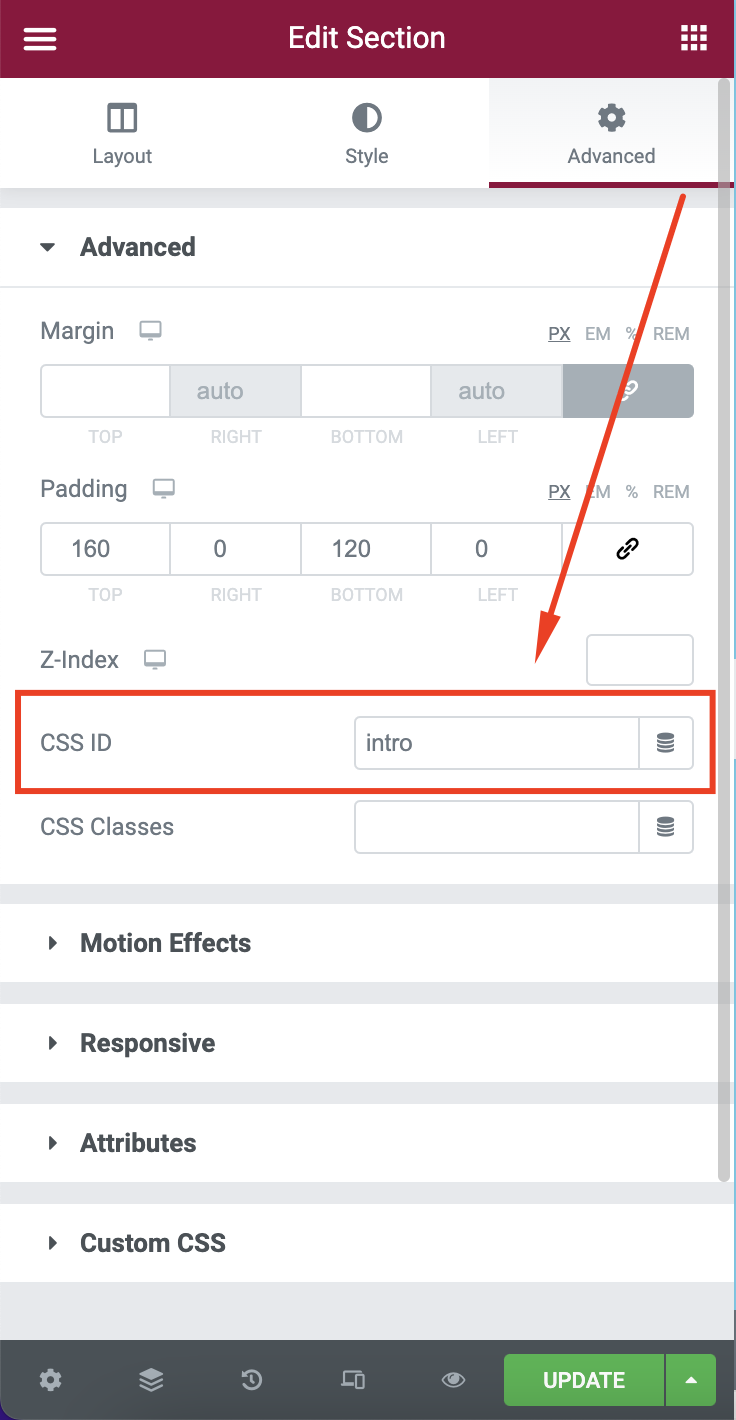Click the dynamic tags icon for CSS Classes

665,827
